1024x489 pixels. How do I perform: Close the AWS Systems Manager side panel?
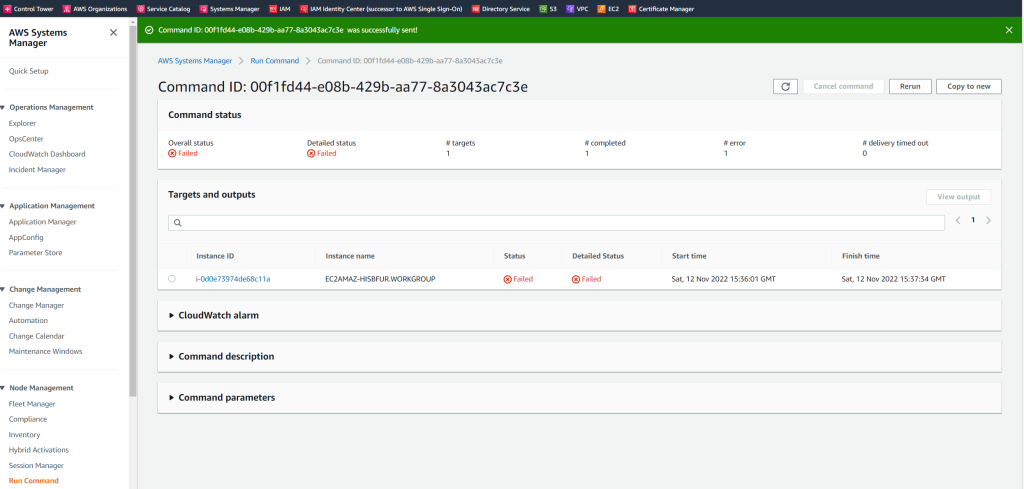pos(113,33)
